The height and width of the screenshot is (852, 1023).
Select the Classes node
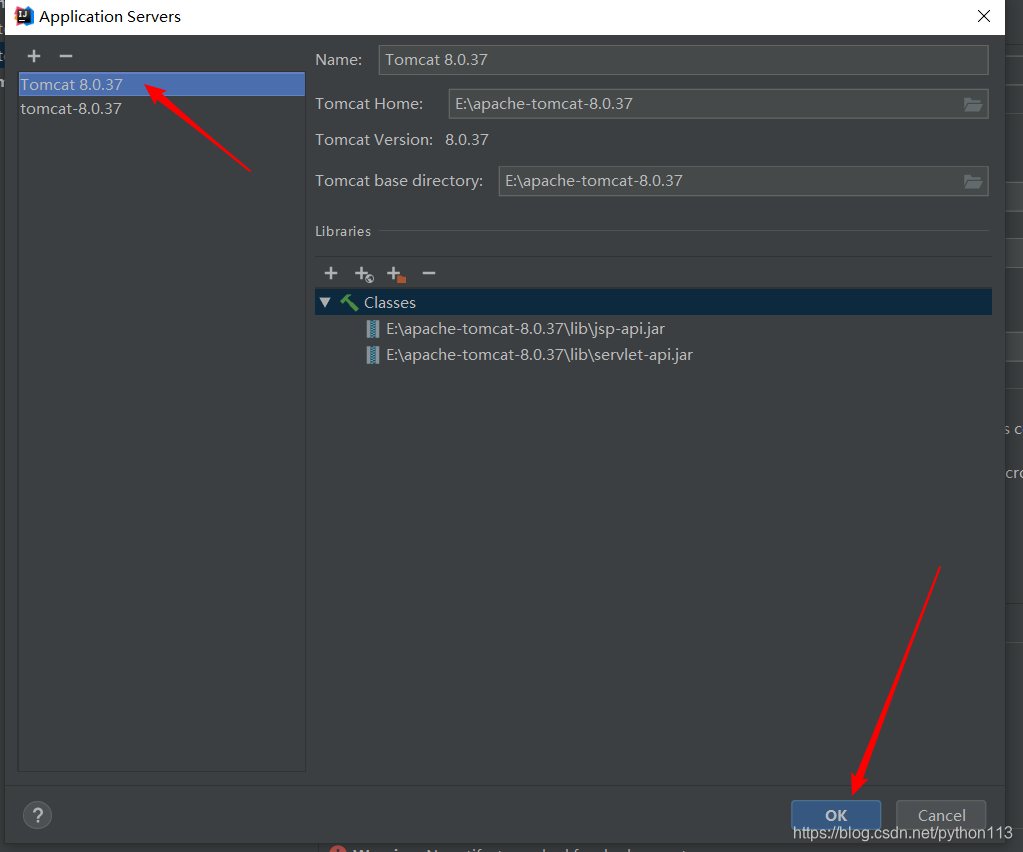[653, 302]
